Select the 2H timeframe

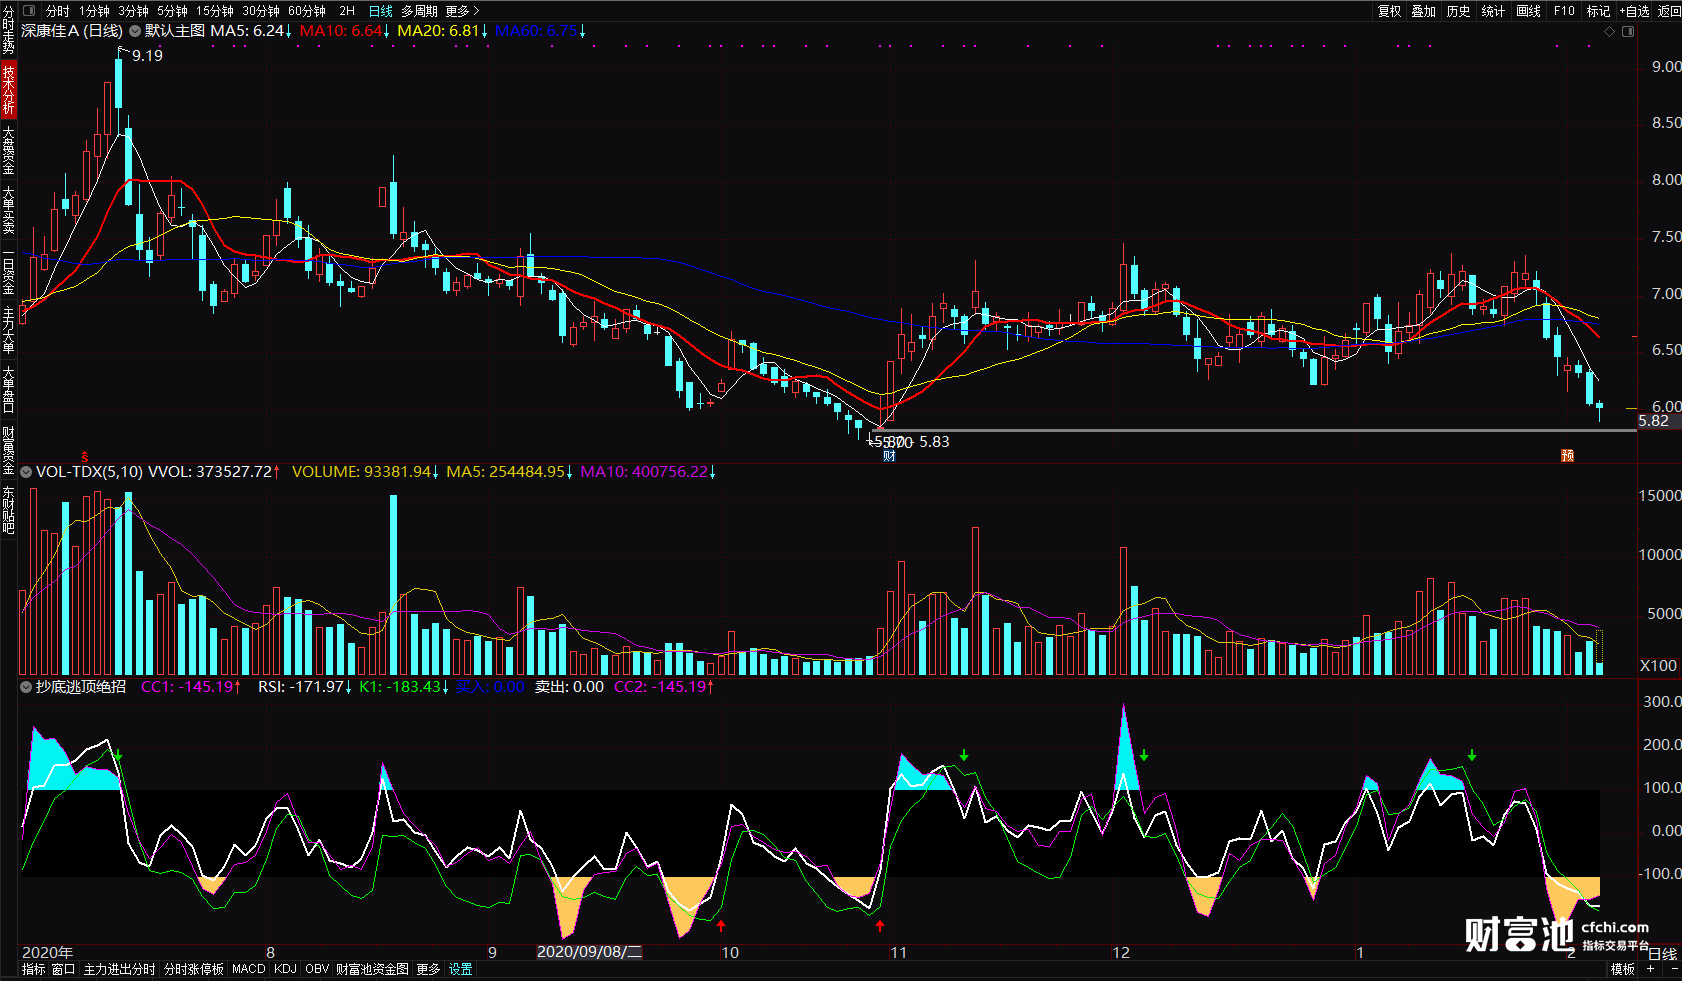click(x=347, y=11)
